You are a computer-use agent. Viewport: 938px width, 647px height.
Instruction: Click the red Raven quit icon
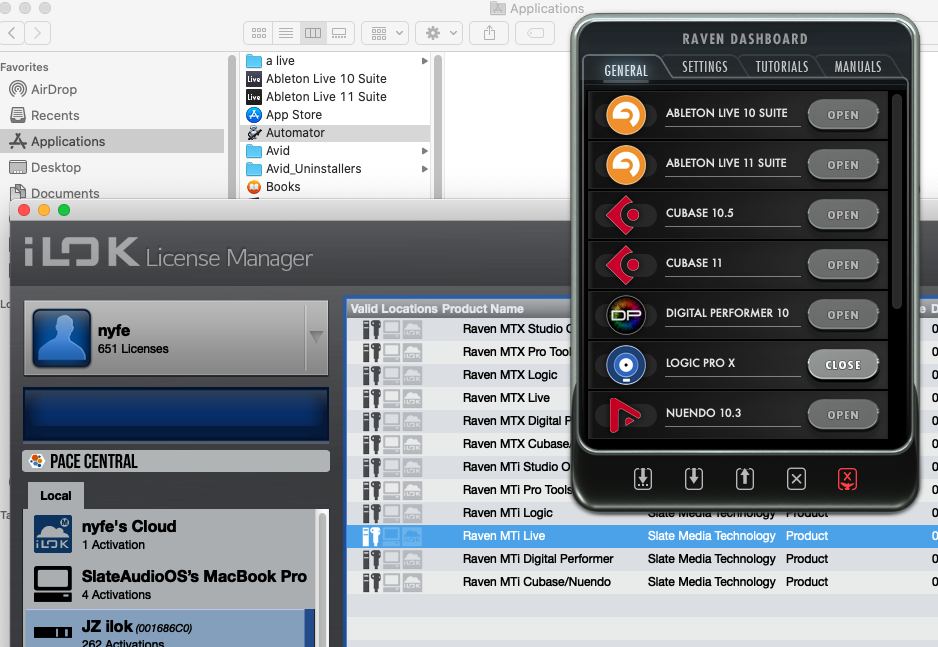847,479
